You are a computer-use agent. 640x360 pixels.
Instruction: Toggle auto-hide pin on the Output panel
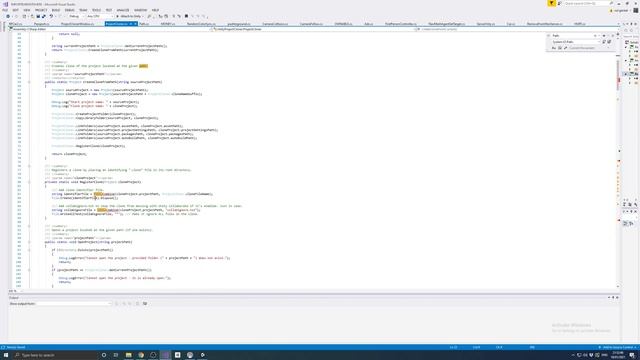(x=613, y=298)
